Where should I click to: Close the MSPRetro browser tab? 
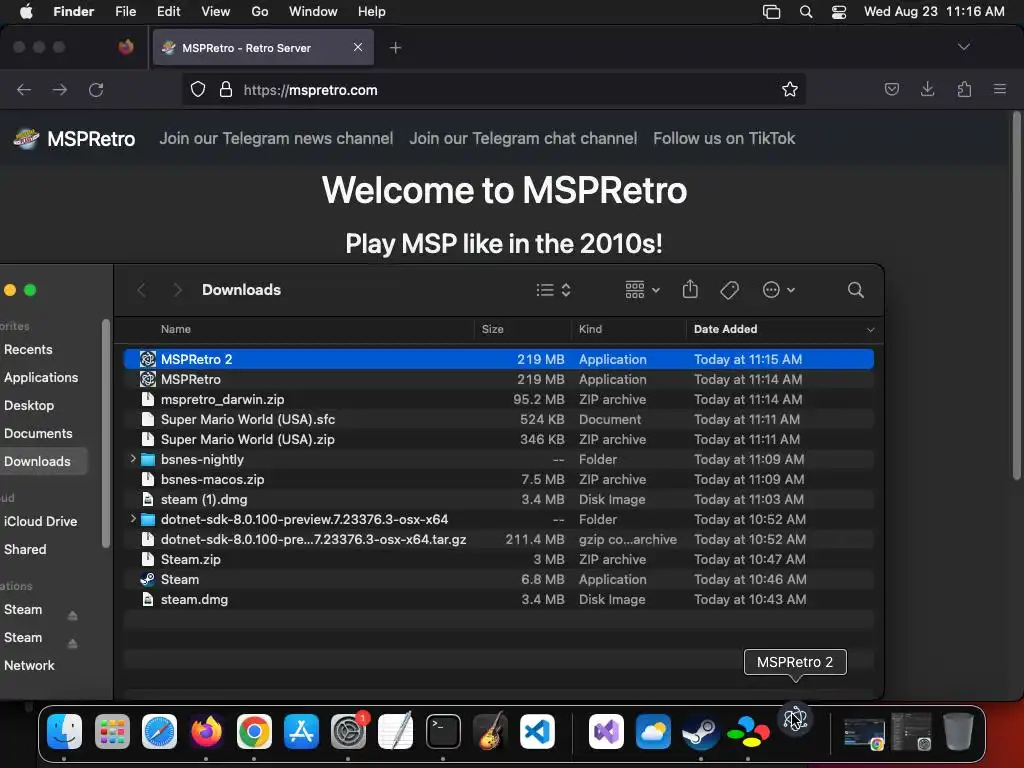tap(358, 47)
